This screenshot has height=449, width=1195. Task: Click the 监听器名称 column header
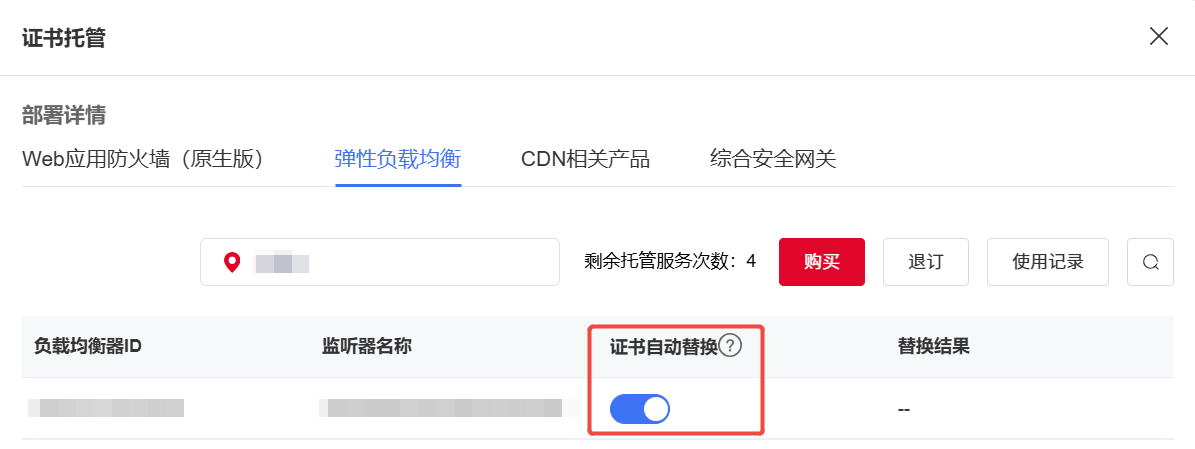click(367, 346)
